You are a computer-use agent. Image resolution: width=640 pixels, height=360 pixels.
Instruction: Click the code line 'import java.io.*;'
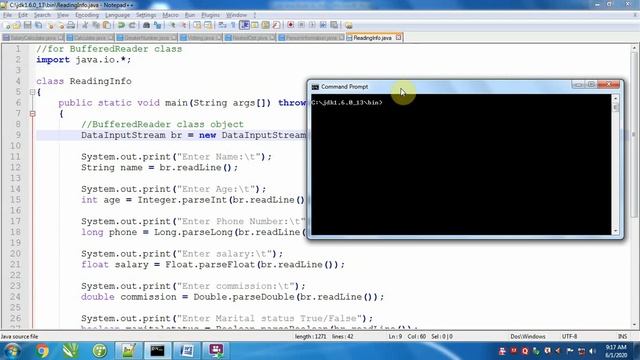coord(84,60)
